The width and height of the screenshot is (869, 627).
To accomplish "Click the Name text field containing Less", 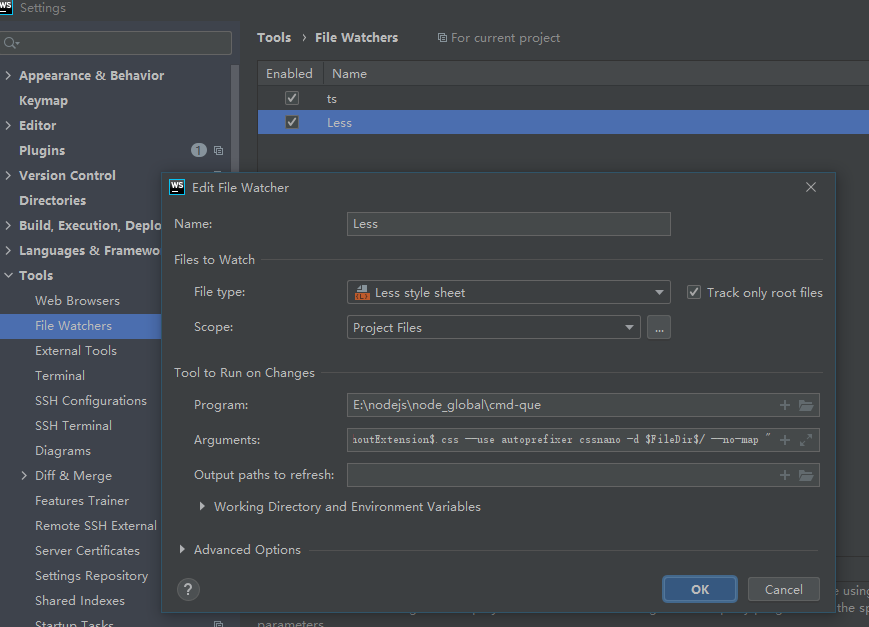I will tap(509, 224).
